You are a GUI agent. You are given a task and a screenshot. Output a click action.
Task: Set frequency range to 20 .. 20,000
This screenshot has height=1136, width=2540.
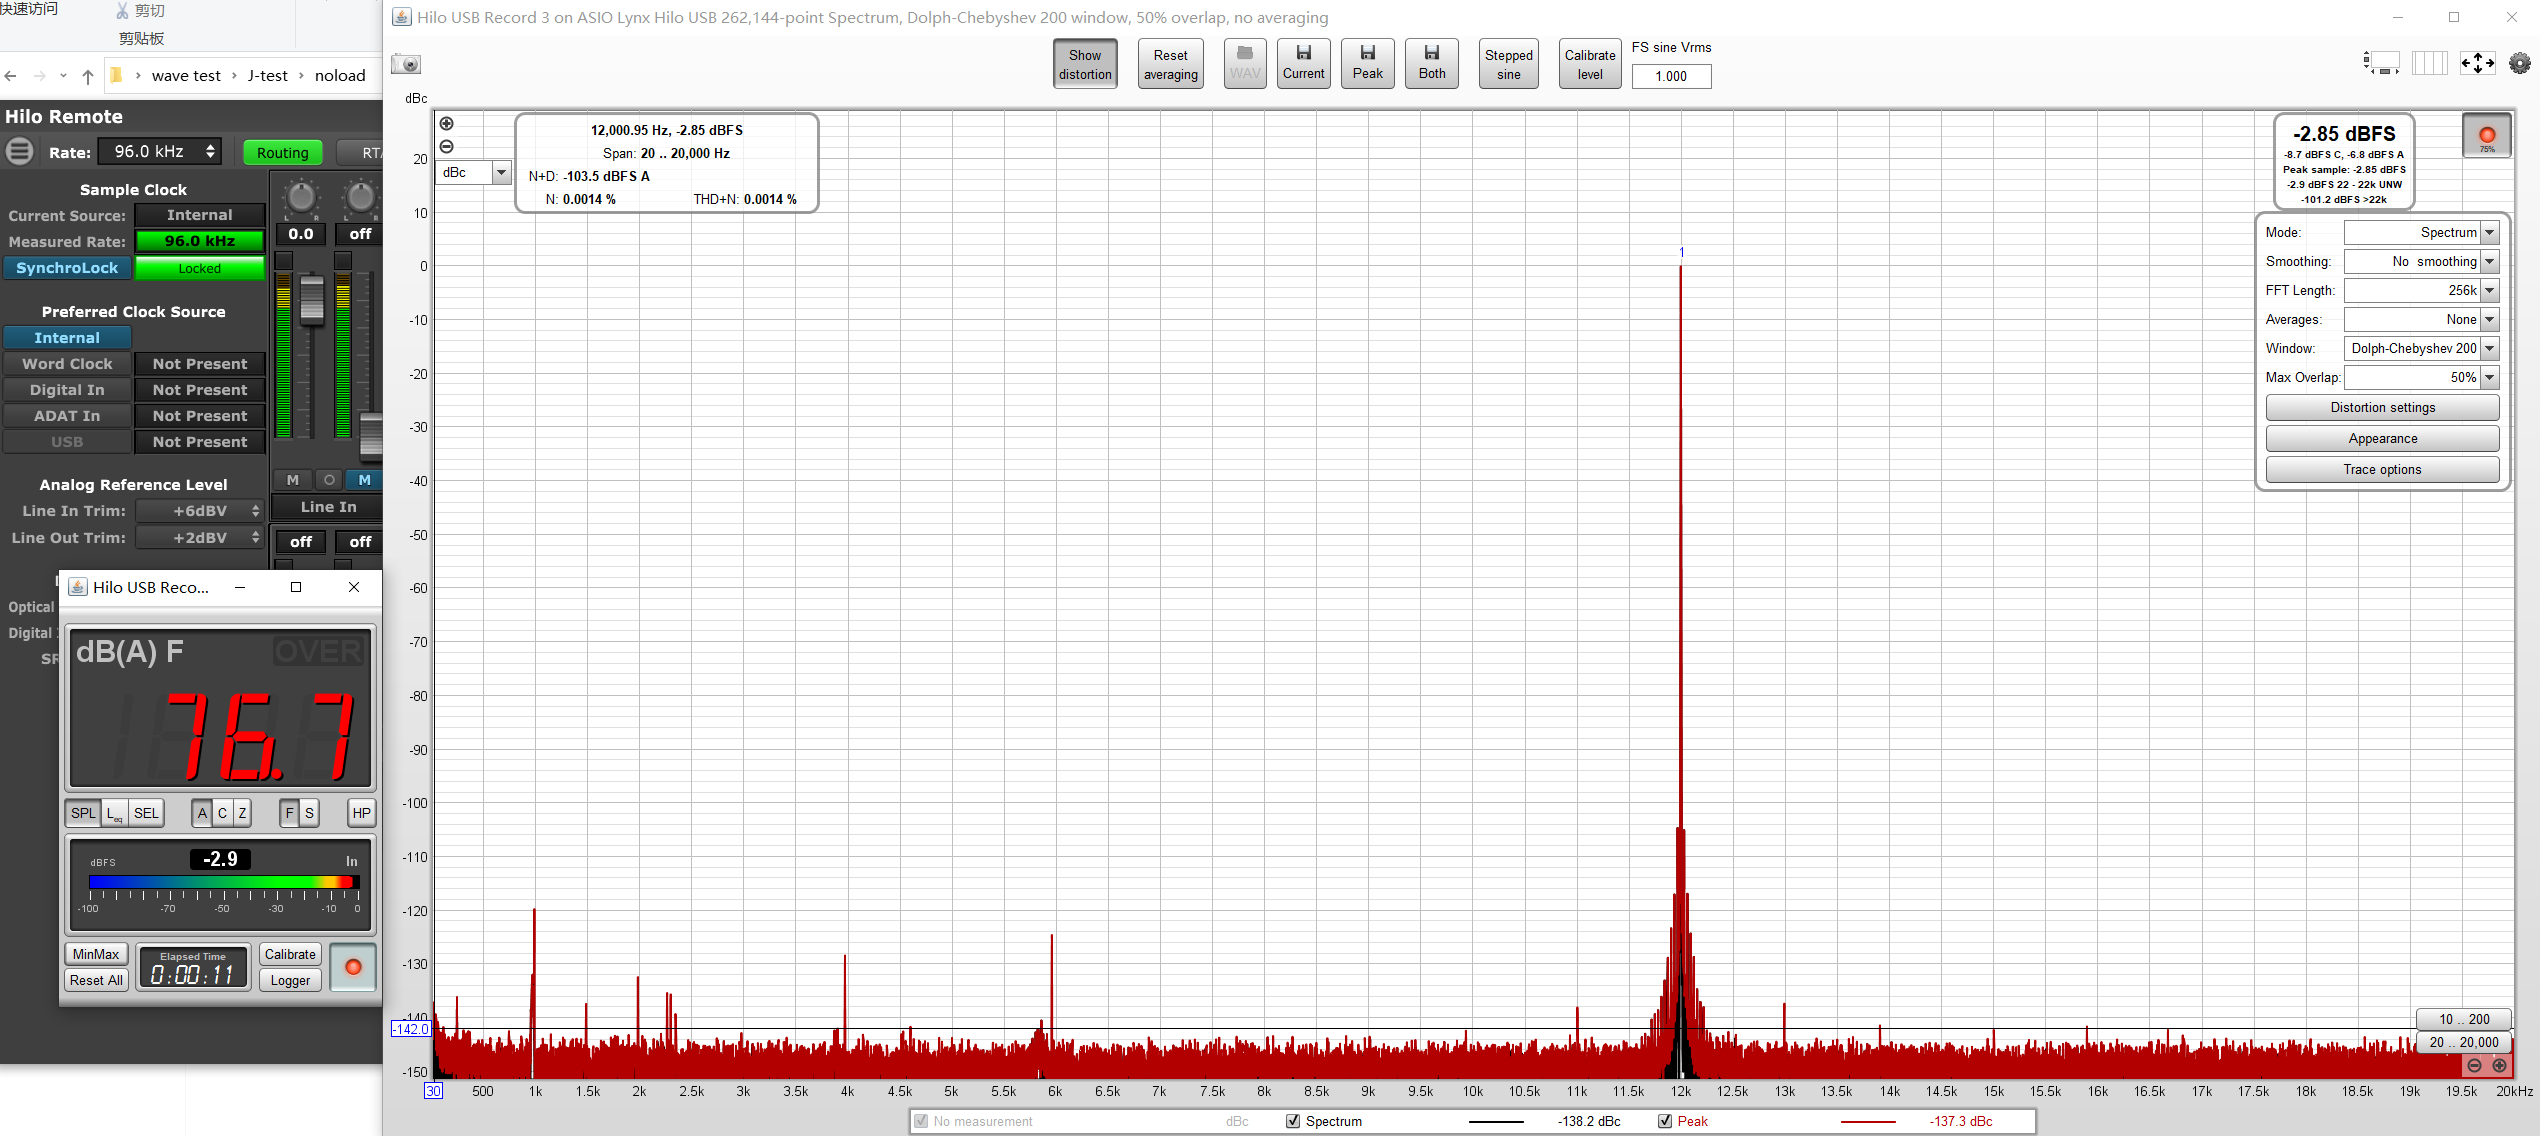[x=2464, y=1042]
